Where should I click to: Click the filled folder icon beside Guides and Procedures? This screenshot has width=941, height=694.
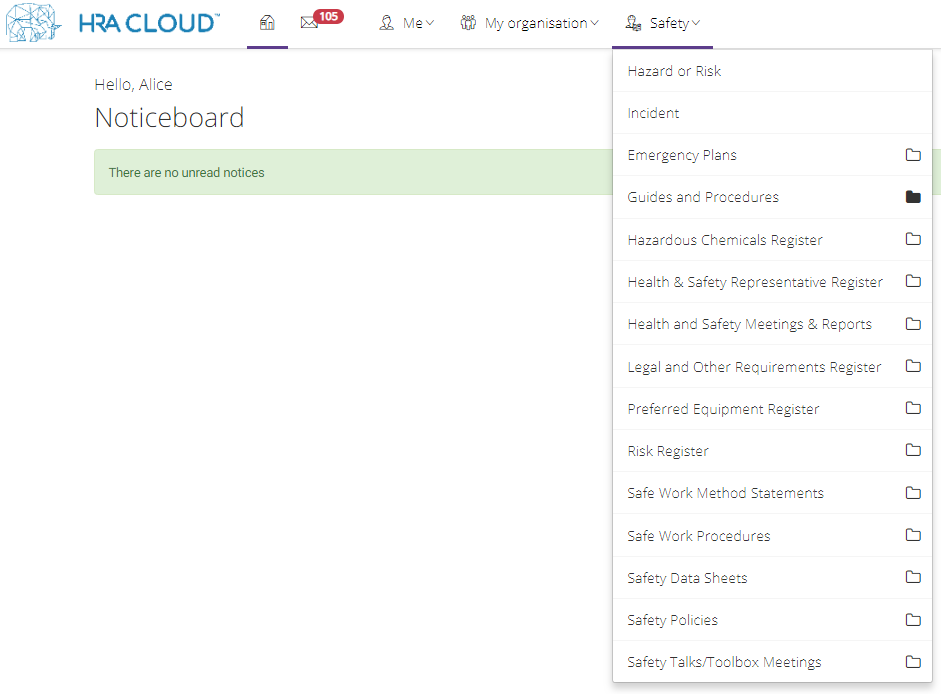pos(913,197)
